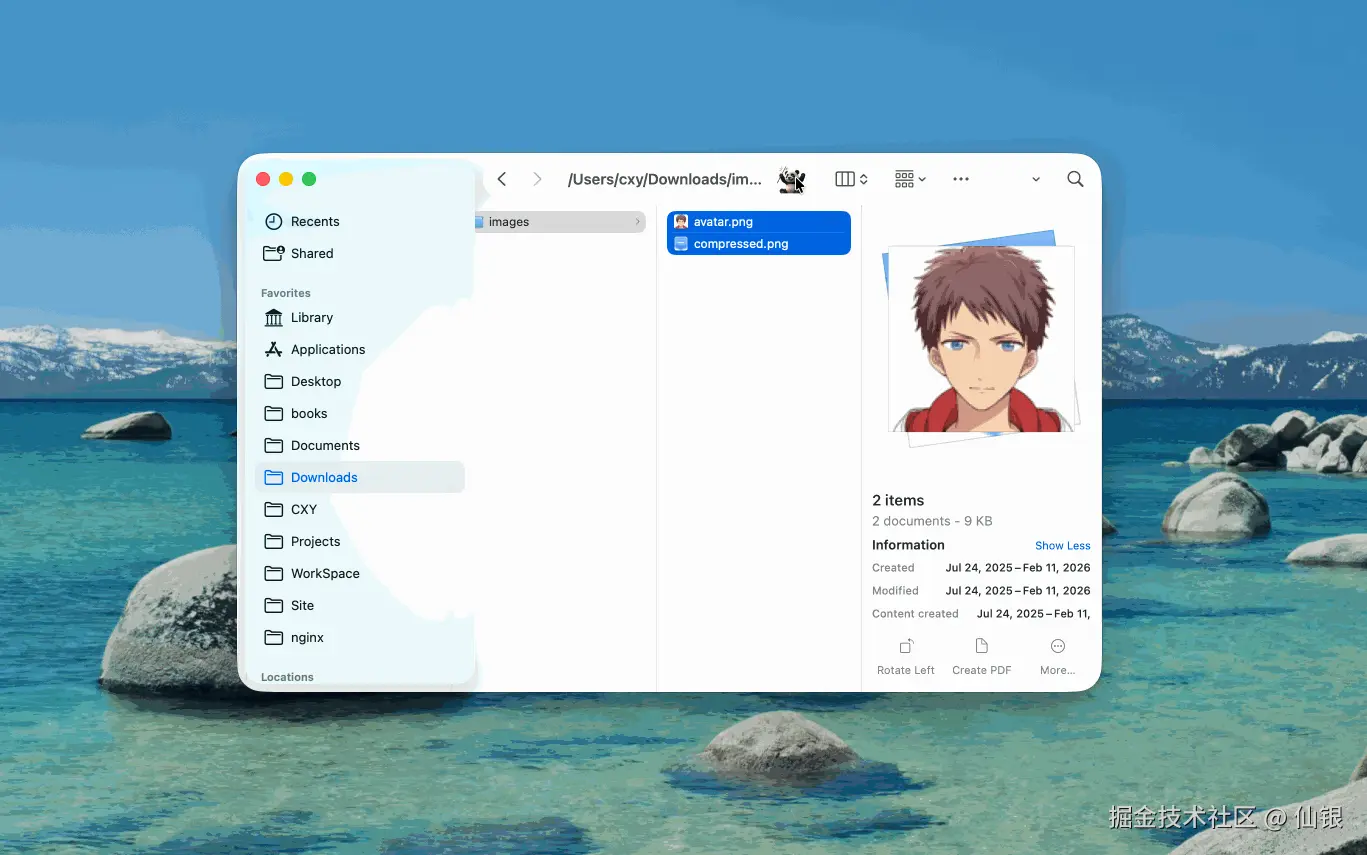Screen dimensions: 1367x855
Task: Collapse Information details with Show Less
Action: (1062, 545)
